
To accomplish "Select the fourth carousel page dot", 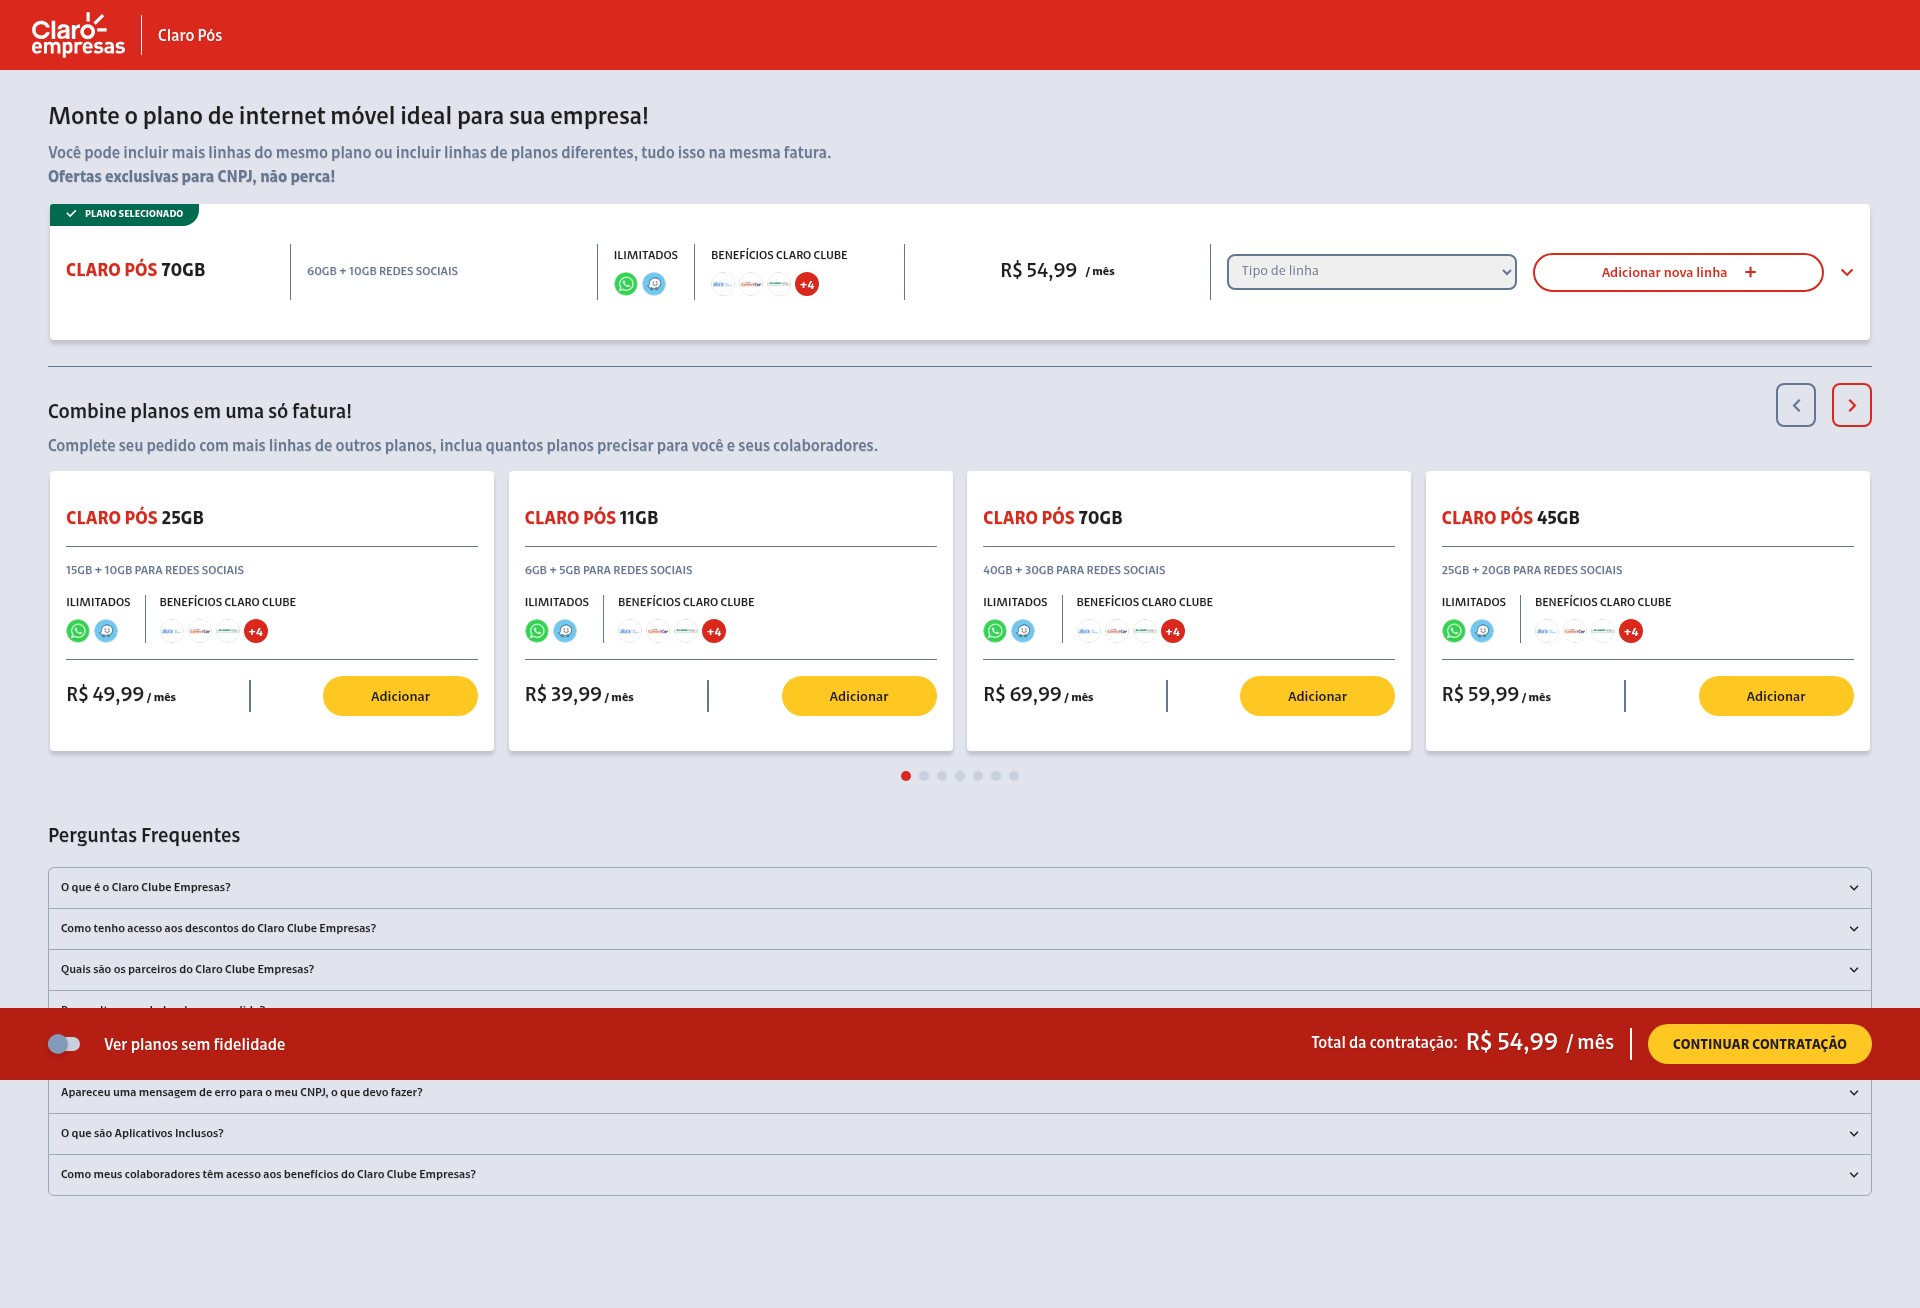I will point(960,776).
